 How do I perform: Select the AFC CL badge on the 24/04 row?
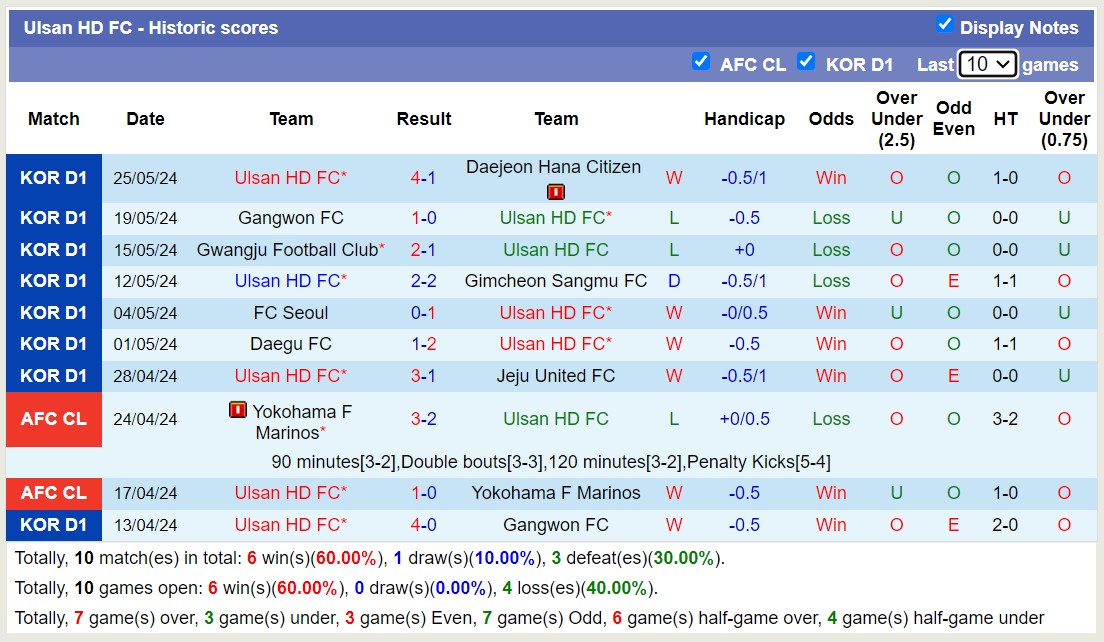[x=54, y=419]
